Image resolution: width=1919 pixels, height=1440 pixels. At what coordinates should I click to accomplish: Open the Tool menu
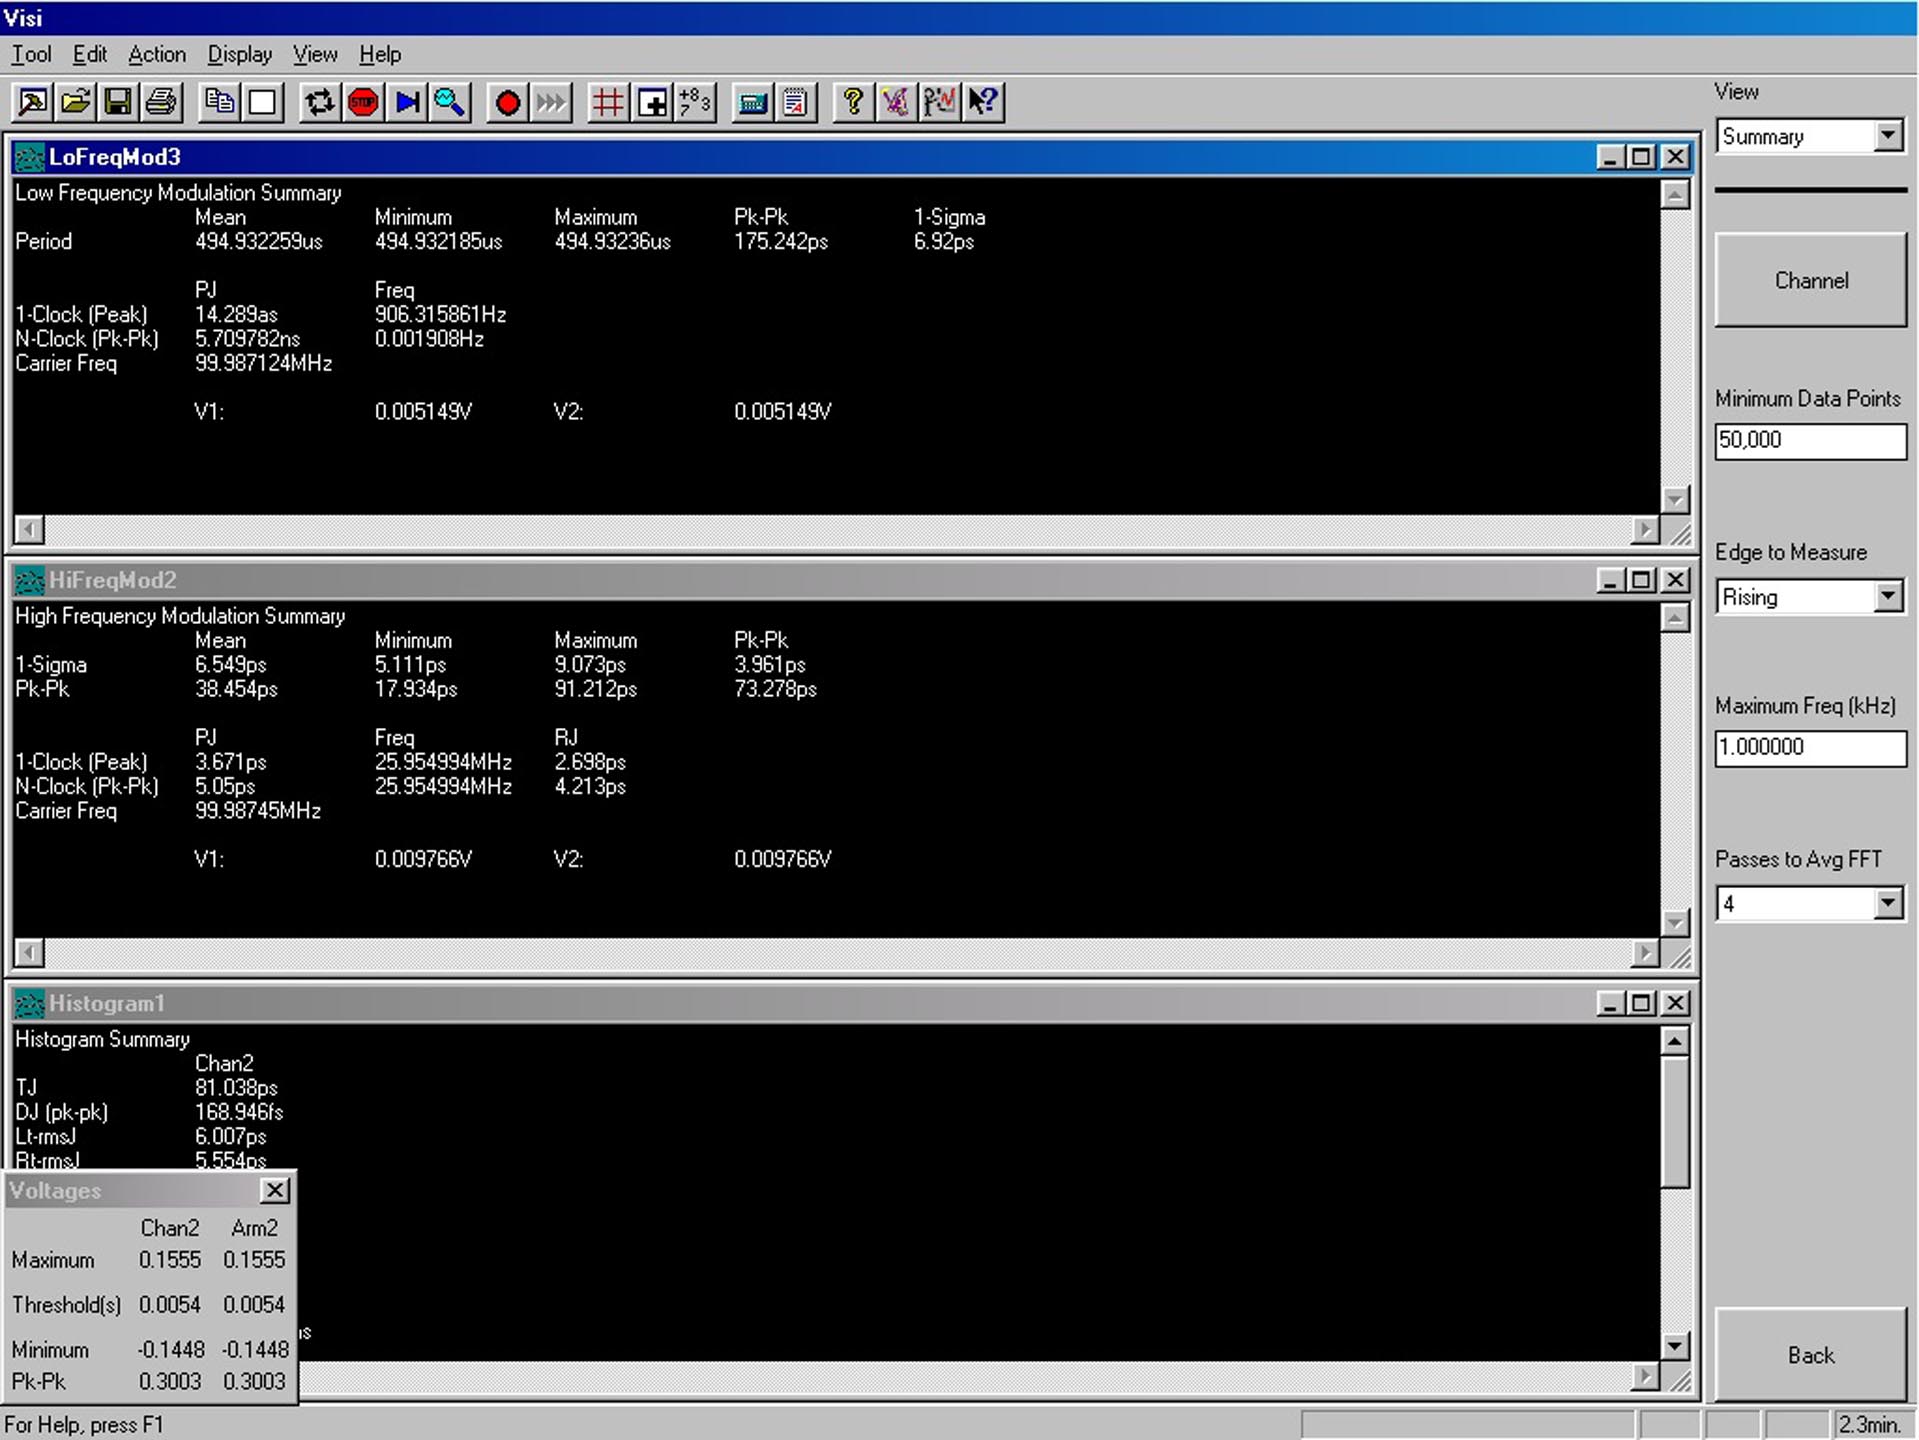point(31,55)
